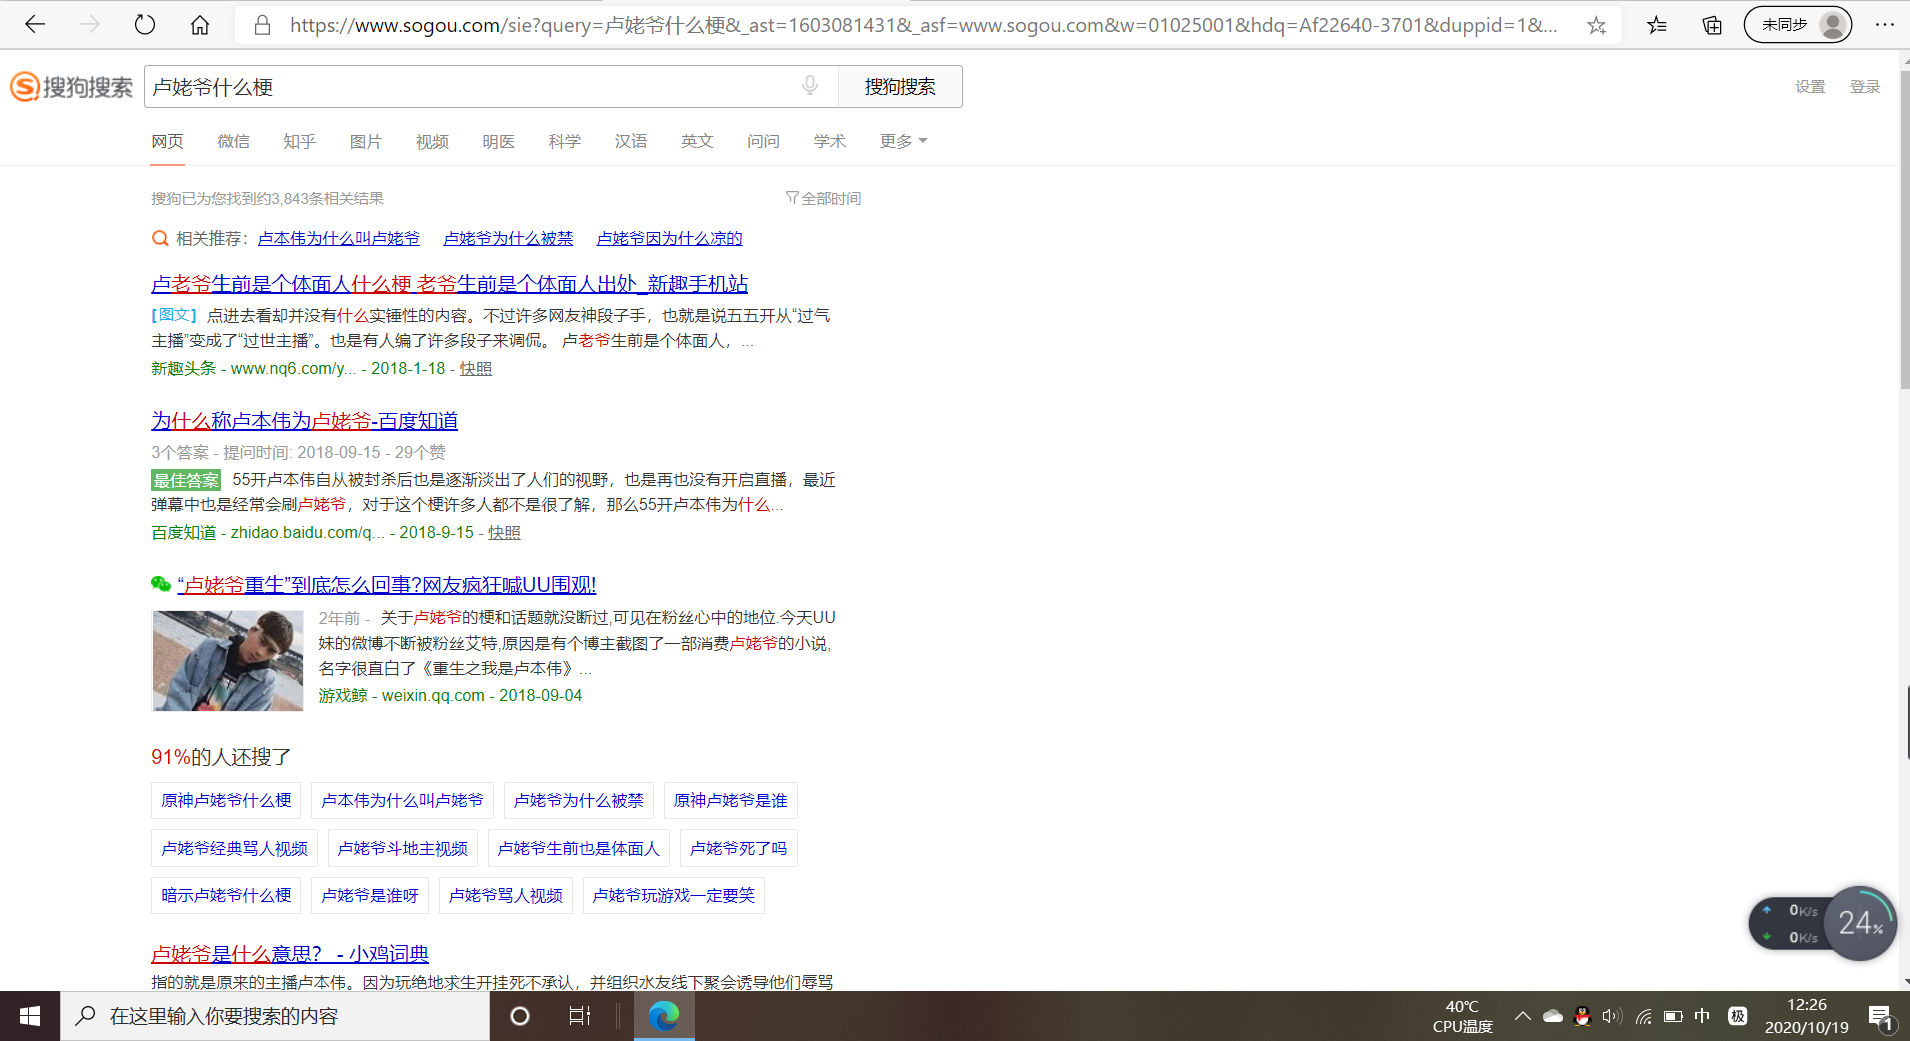
Task: Go back to the previous page
Action: pos(35,25)
